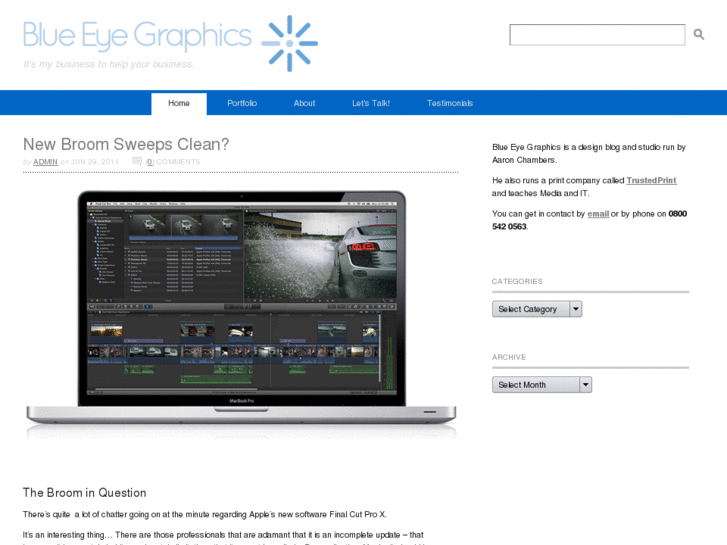Click the 'The Broom in Question' heading
The height and width of the screenshot is (545, 727).
coord(84,493)
